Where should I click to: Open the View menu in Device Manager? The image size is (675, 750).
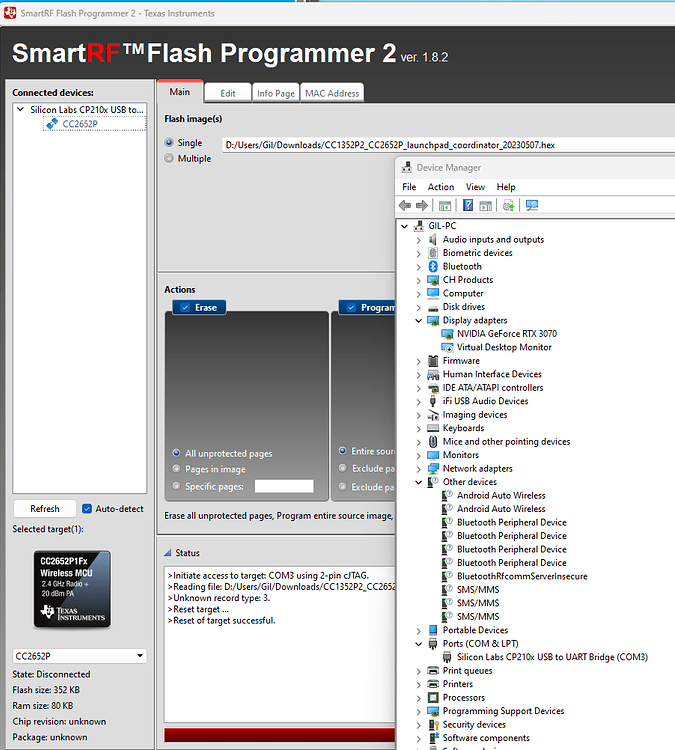(475, 187)
